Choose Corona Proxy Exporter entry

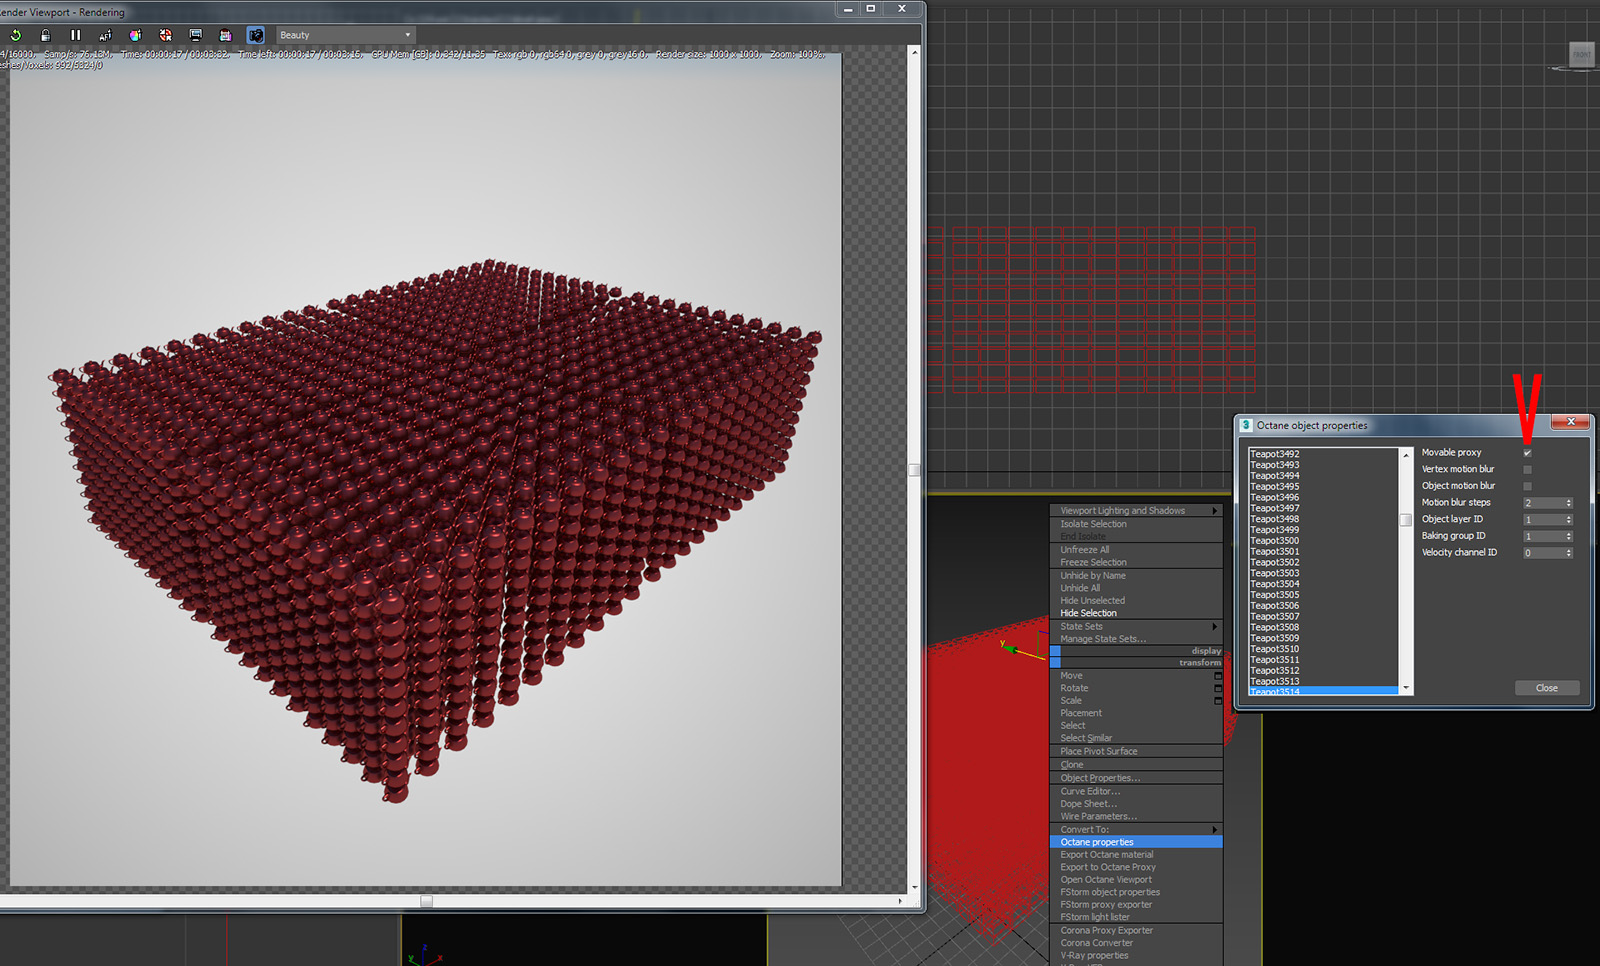[1136, 931]
